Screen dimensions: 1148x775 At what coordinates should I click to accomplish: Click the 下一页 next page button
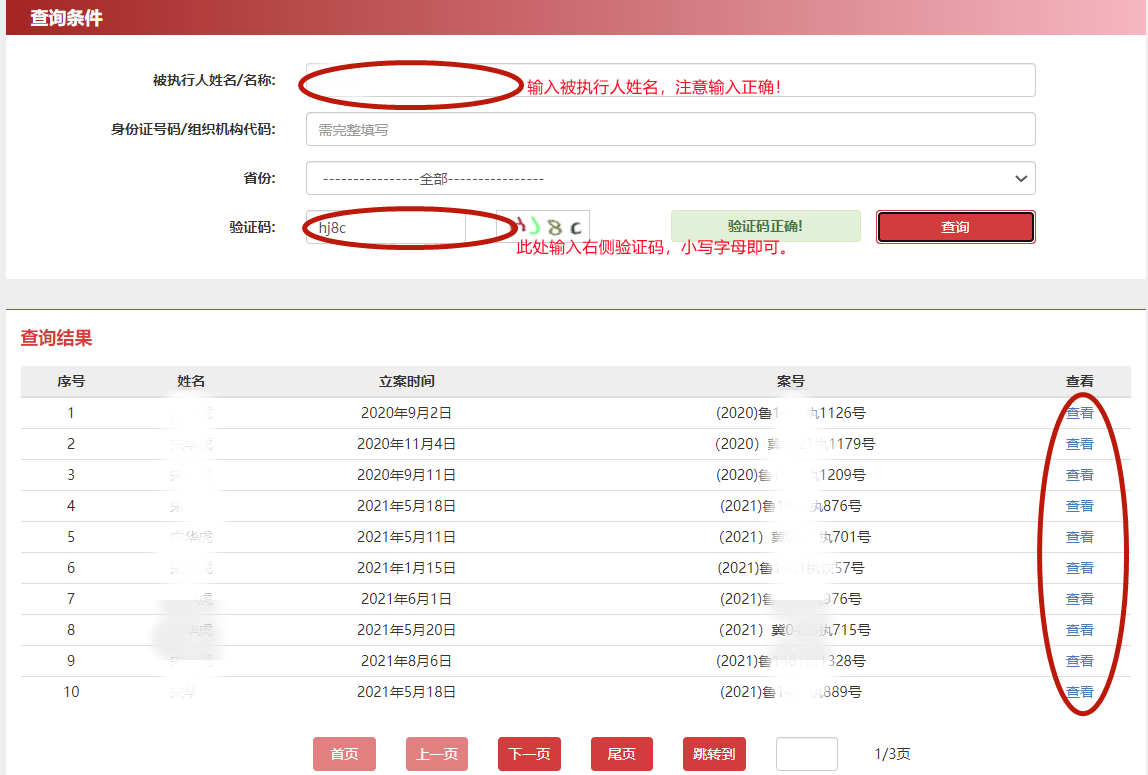tap(529, 754)
